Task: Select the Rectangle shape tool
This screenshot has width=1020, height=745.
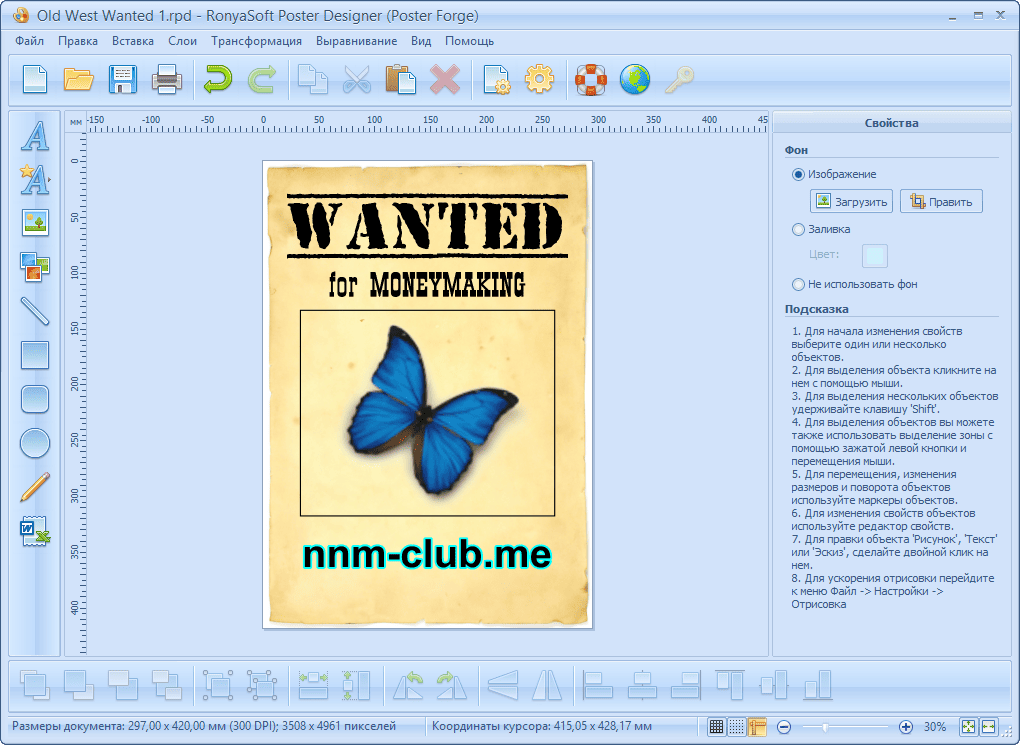Action: pos(35,355)
